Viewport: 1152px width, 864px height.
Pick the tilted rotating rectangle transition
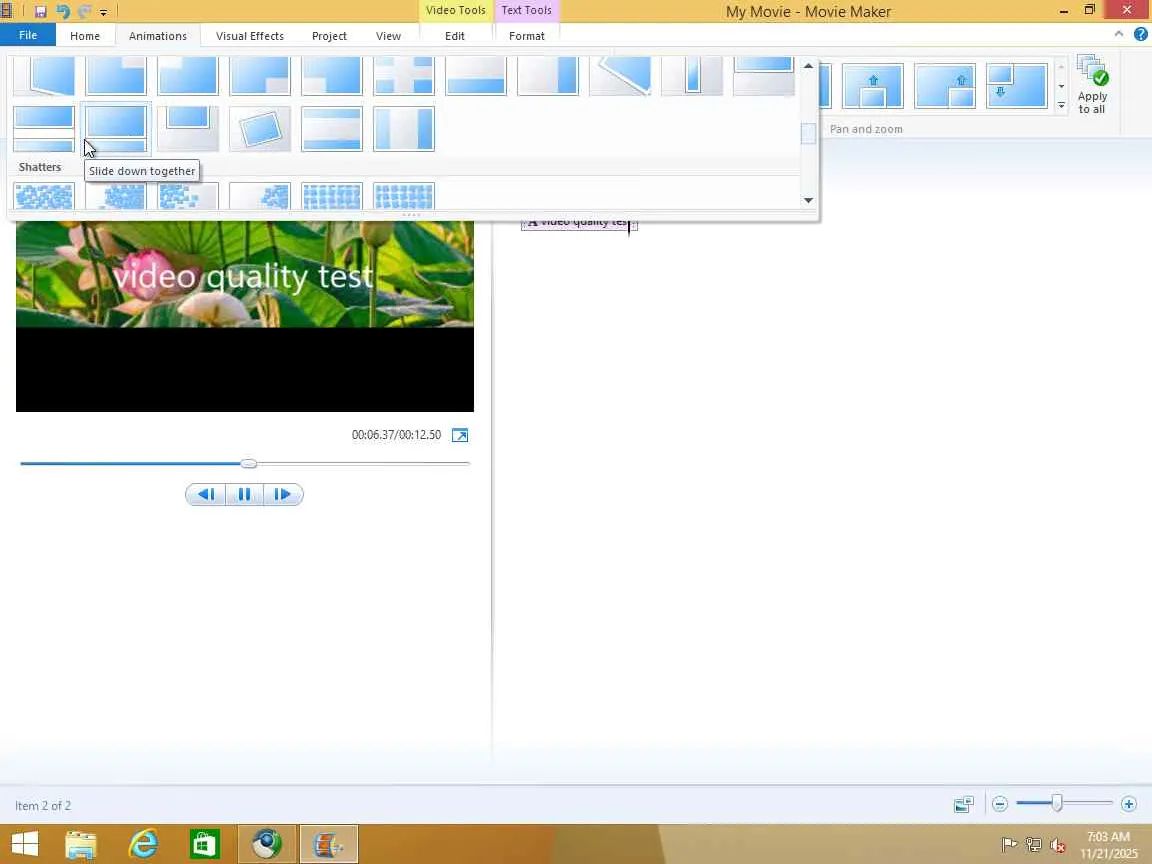pos(260,129)
